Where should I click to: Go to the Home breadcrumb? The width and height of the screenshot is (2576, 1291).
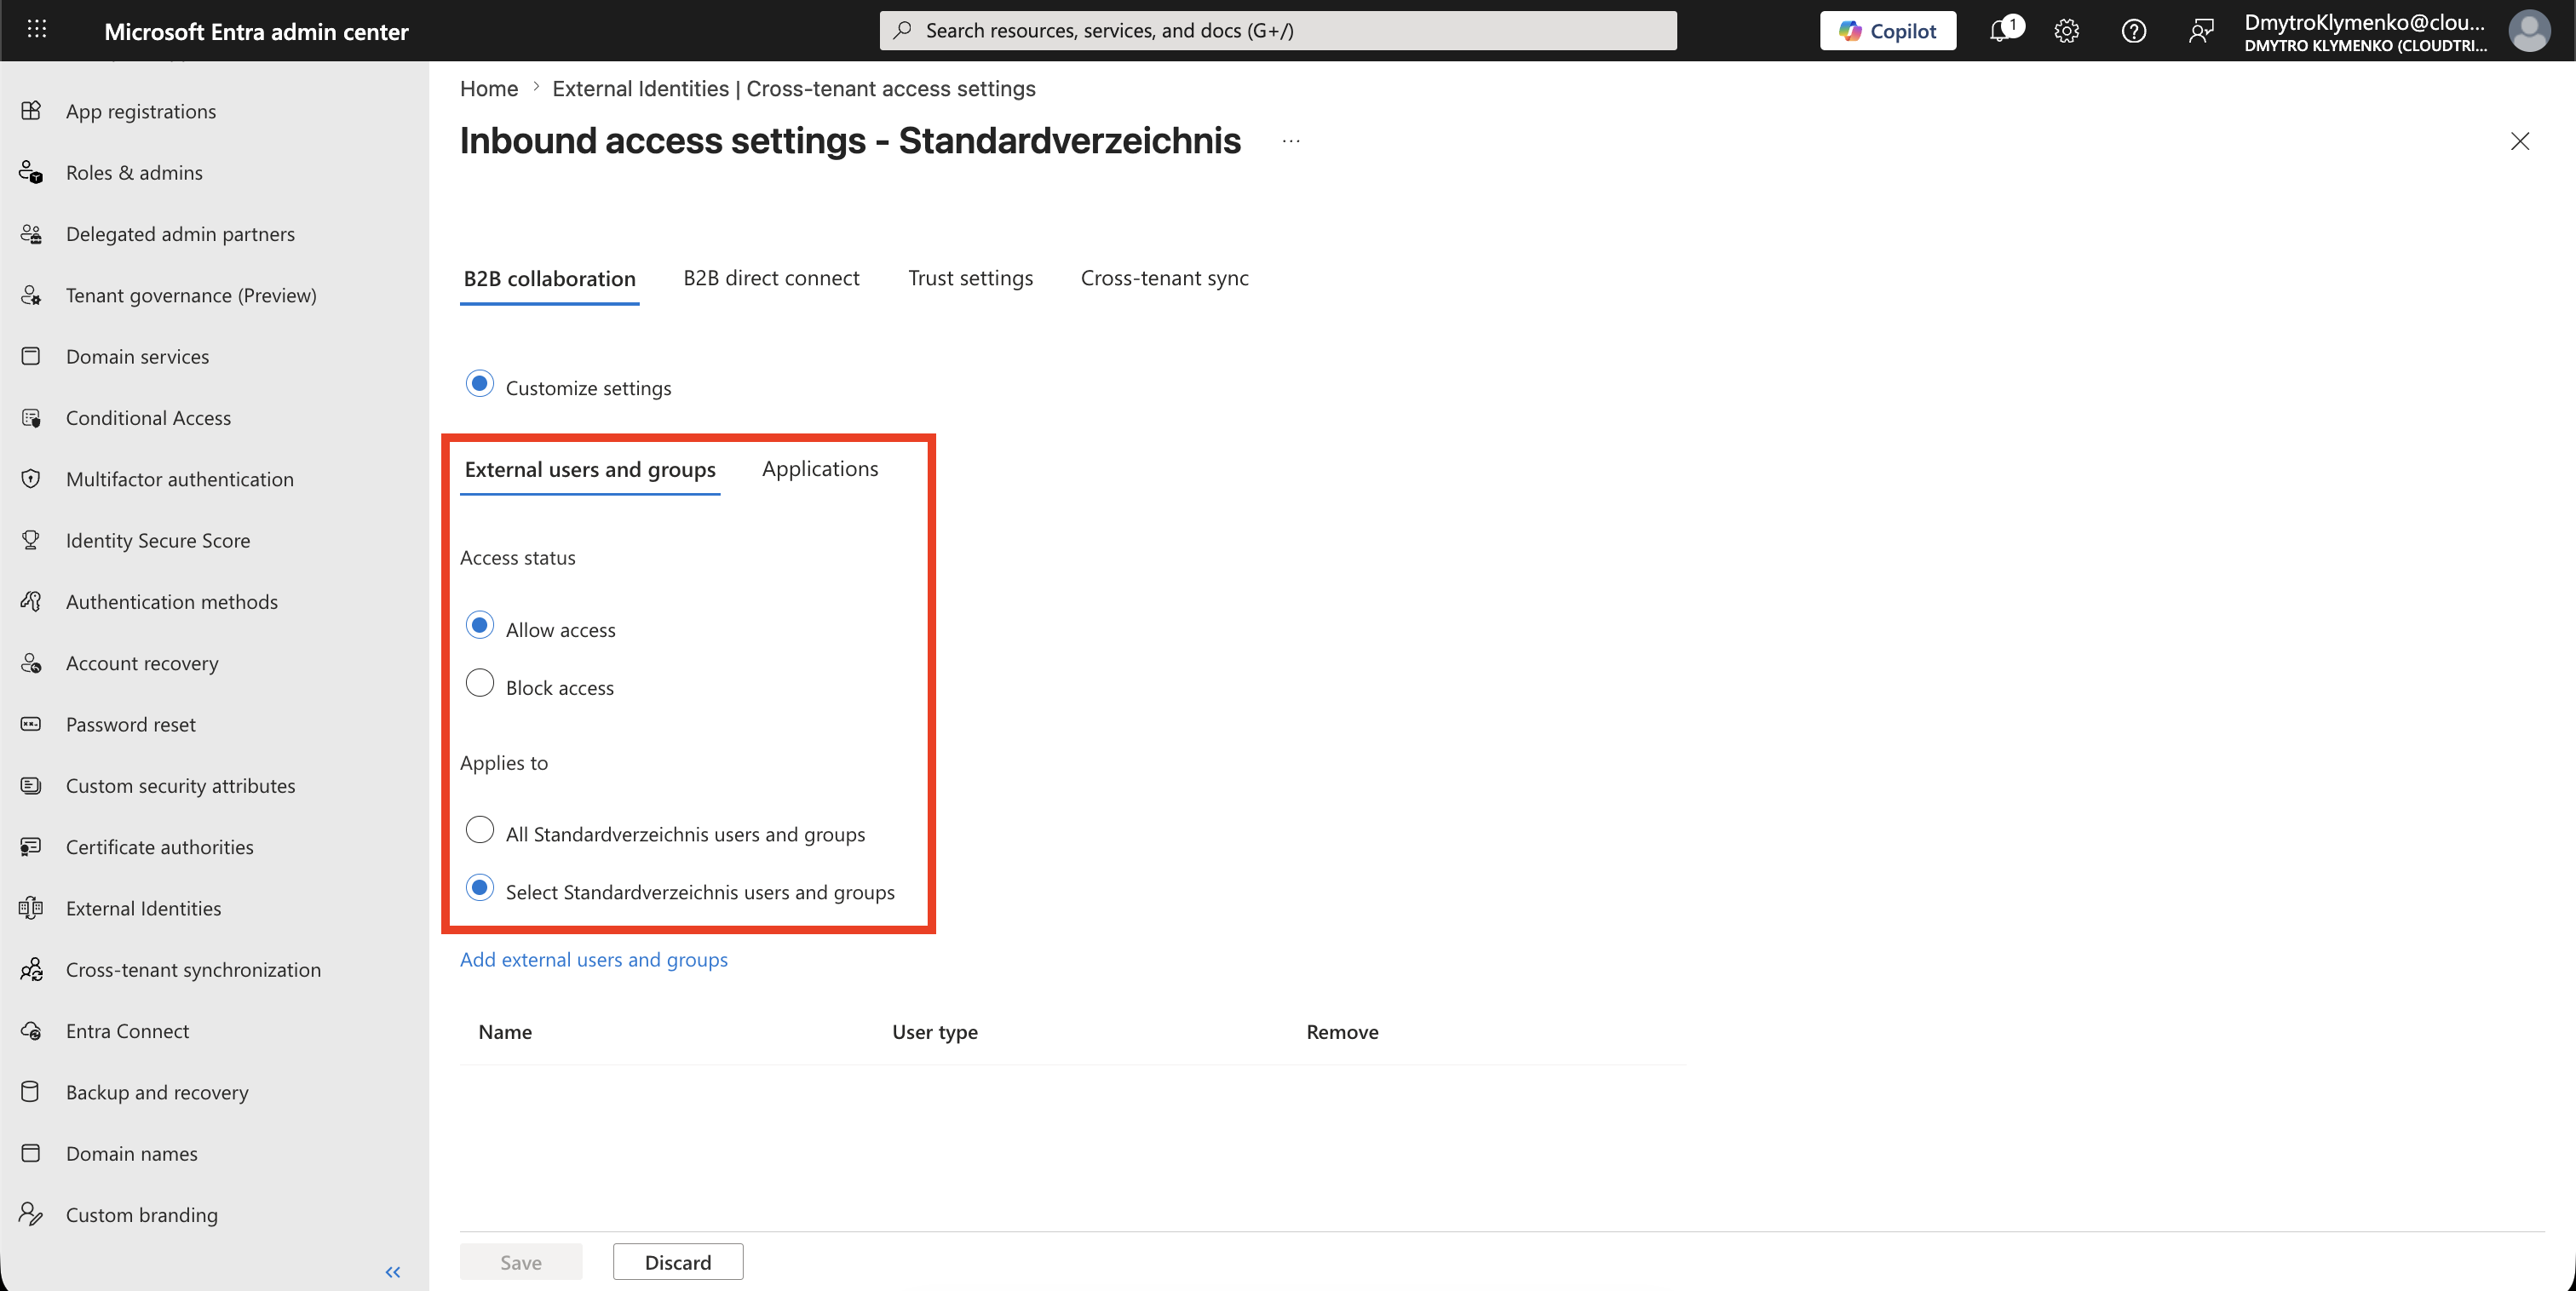coord(489,89)
